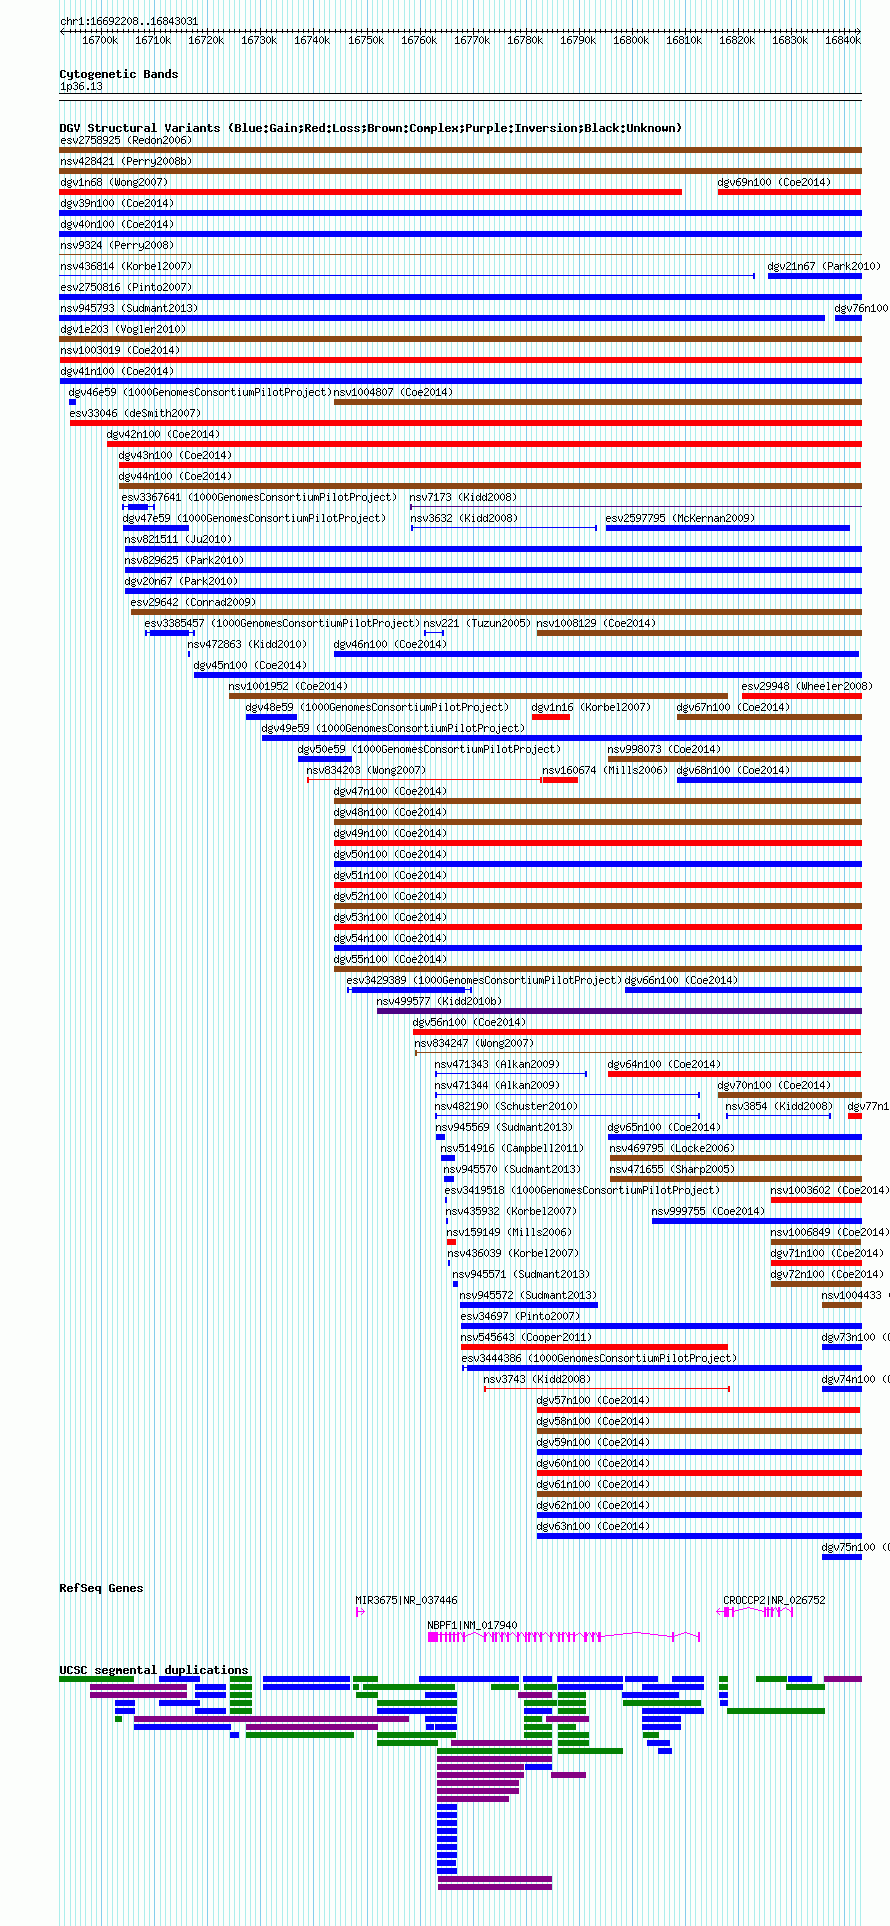Select nsv1003602 (Coe2014) label
The image size is (890, 1926).
829,1190
